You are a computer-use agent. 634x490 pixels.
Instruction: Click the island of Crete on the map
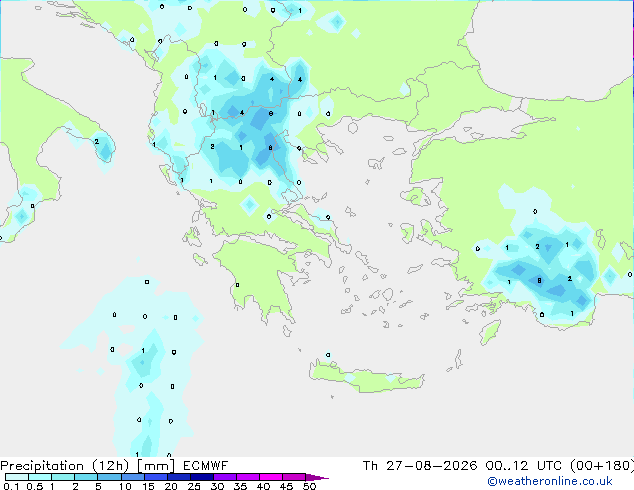coord(366,377)
